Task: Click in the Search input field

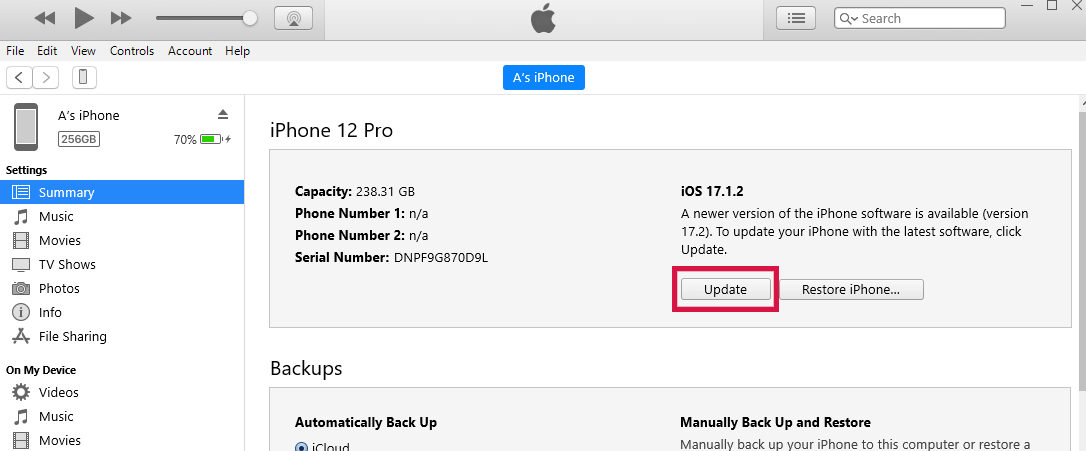Action: pyautogui.click(x=930, y=18)
